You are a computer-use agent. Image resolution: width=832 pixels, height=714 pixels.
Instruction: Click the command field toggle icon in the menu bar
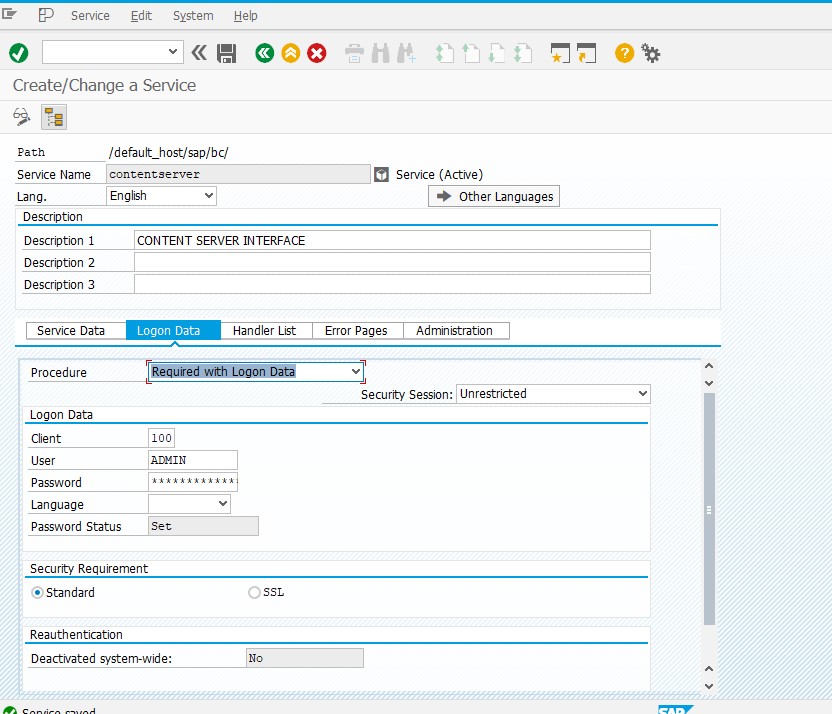pyautogui.click(x=46, y=15)
